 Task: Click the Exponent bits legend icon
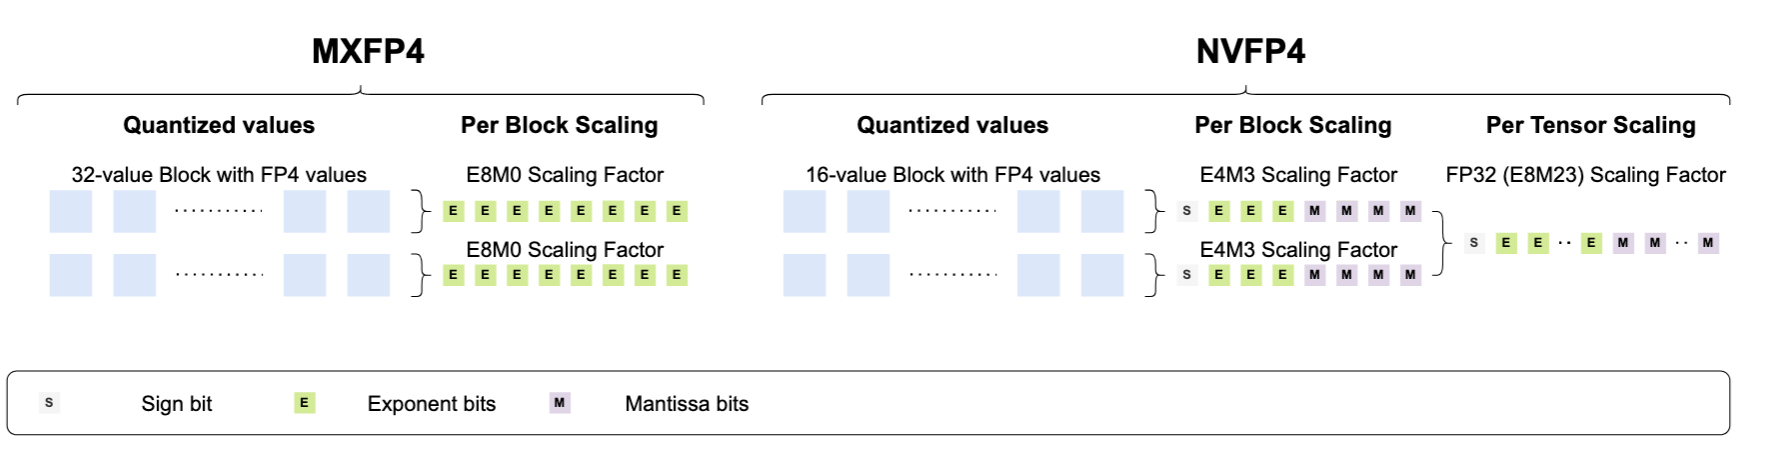point(305,403)
